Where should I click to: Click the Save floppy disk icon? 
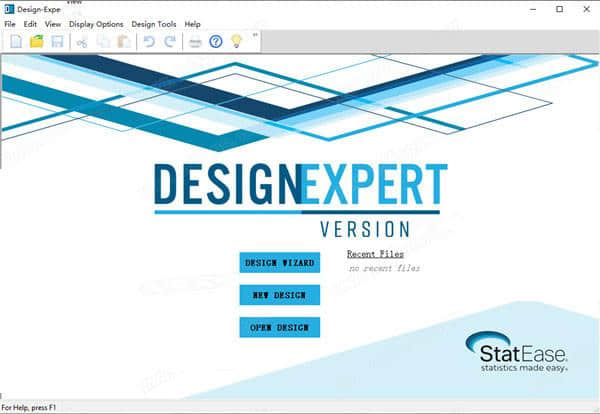57,41
